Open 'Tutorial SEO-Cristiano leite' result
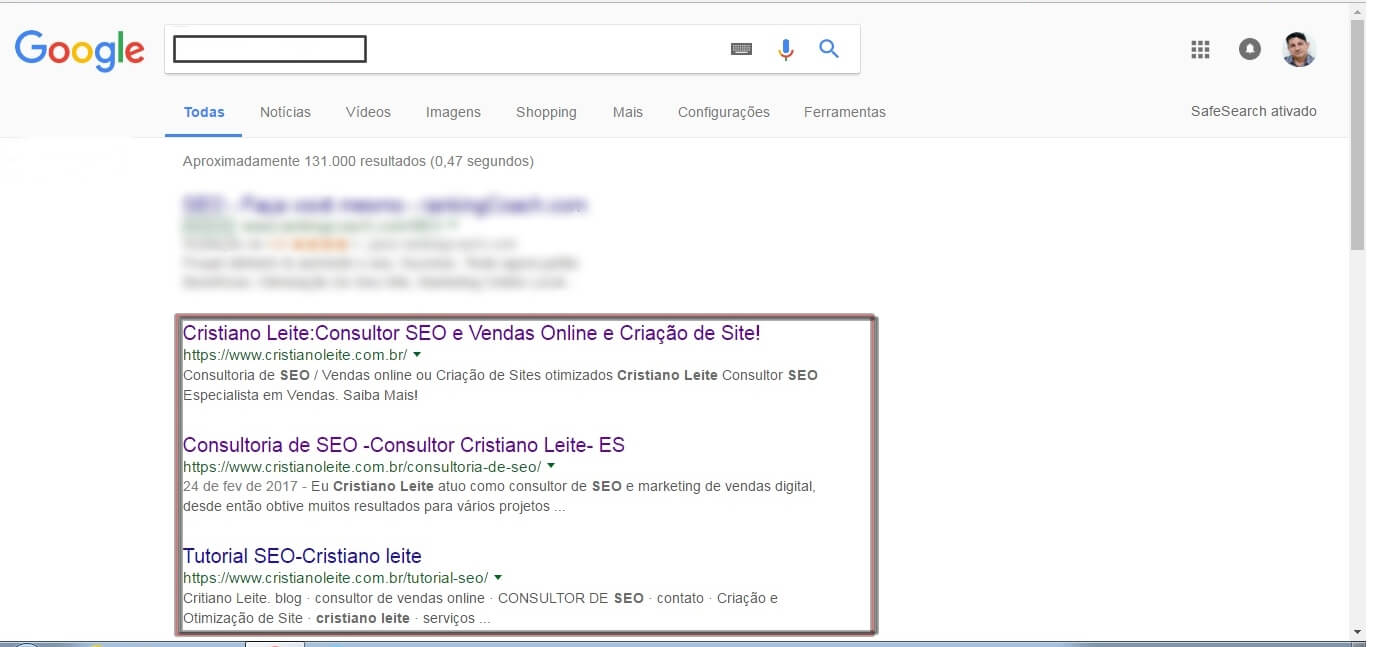Viewport: 1374px width, 647px height. tap(302, 555)
